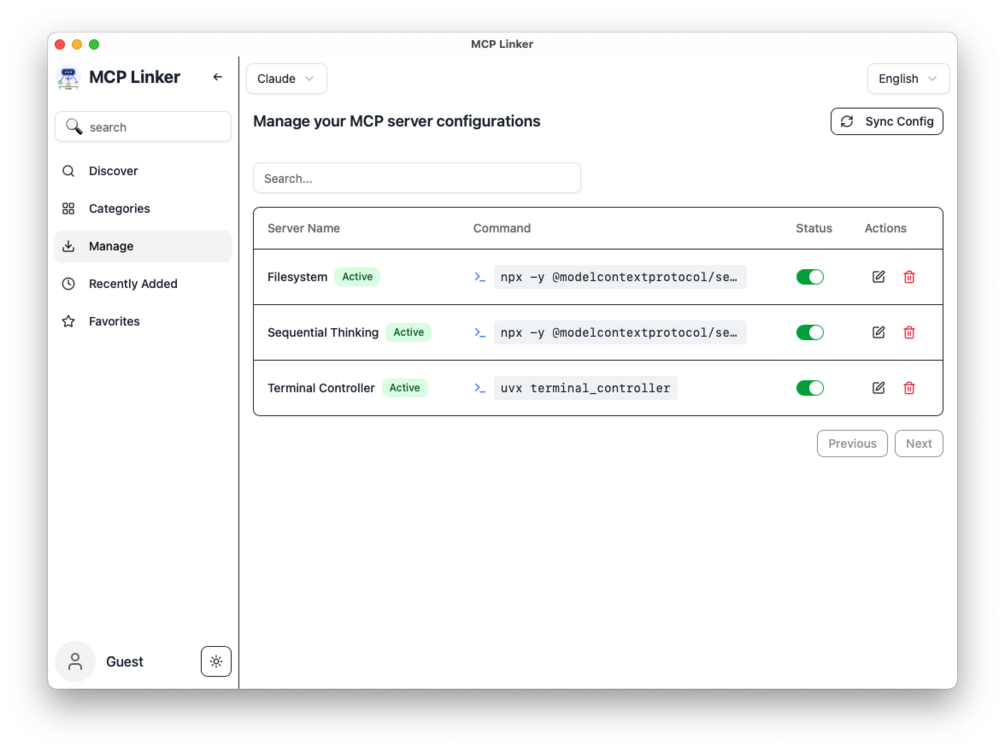Click the Guest user avatar
This screenshot has width=1005, height=752.
75,661
